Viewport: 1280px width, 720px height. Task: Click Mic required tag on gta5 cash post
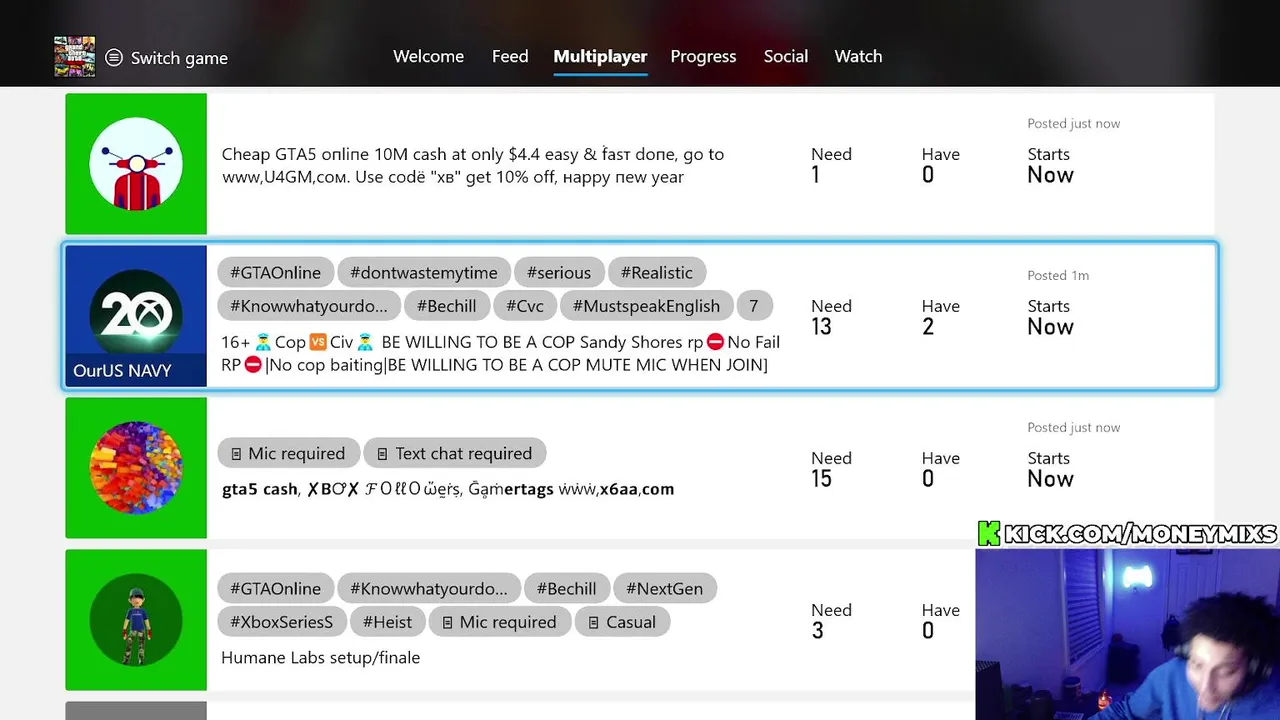[288, 454]
